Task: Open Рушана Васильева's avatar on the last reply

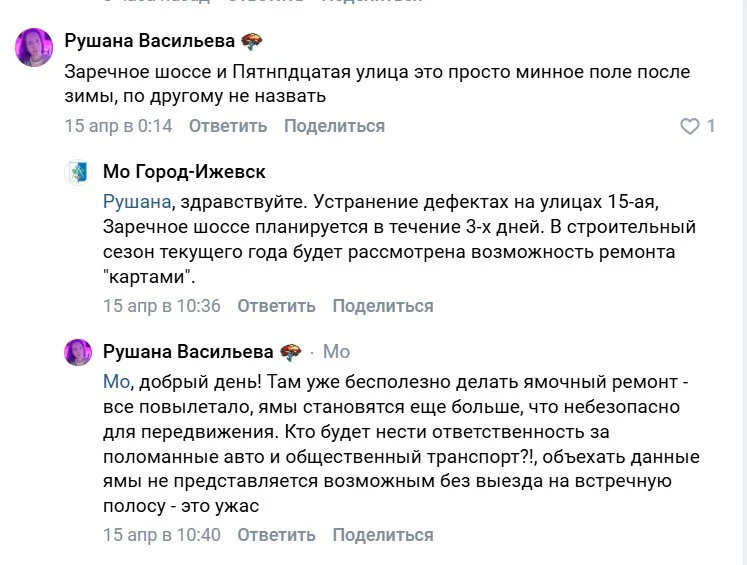Action: click(x=78, y=351)
